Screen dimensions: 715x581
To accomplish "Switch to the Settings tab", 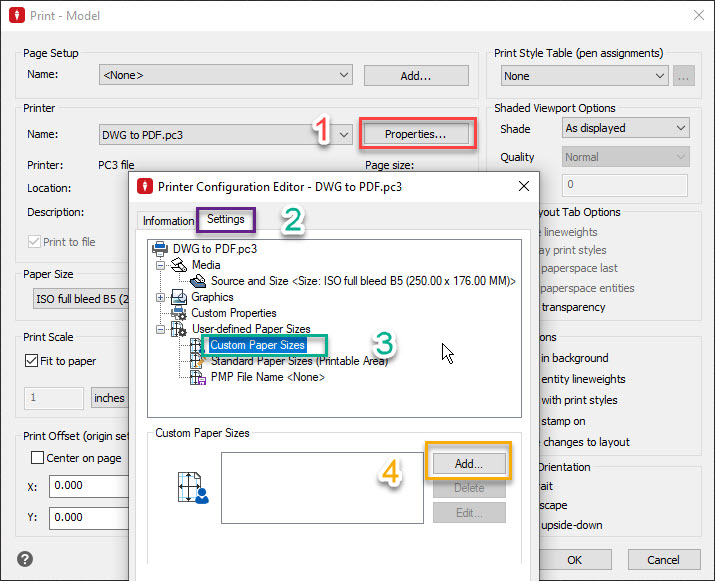I will pyautogui.click(x=225, y=219).
